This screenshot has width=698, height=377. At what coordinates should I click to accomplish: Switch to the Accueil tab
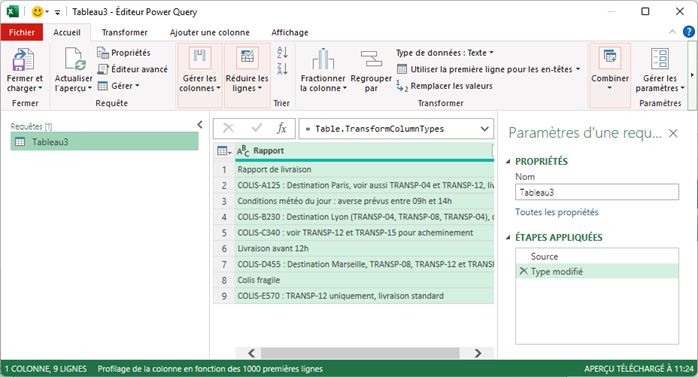[67, 32]
